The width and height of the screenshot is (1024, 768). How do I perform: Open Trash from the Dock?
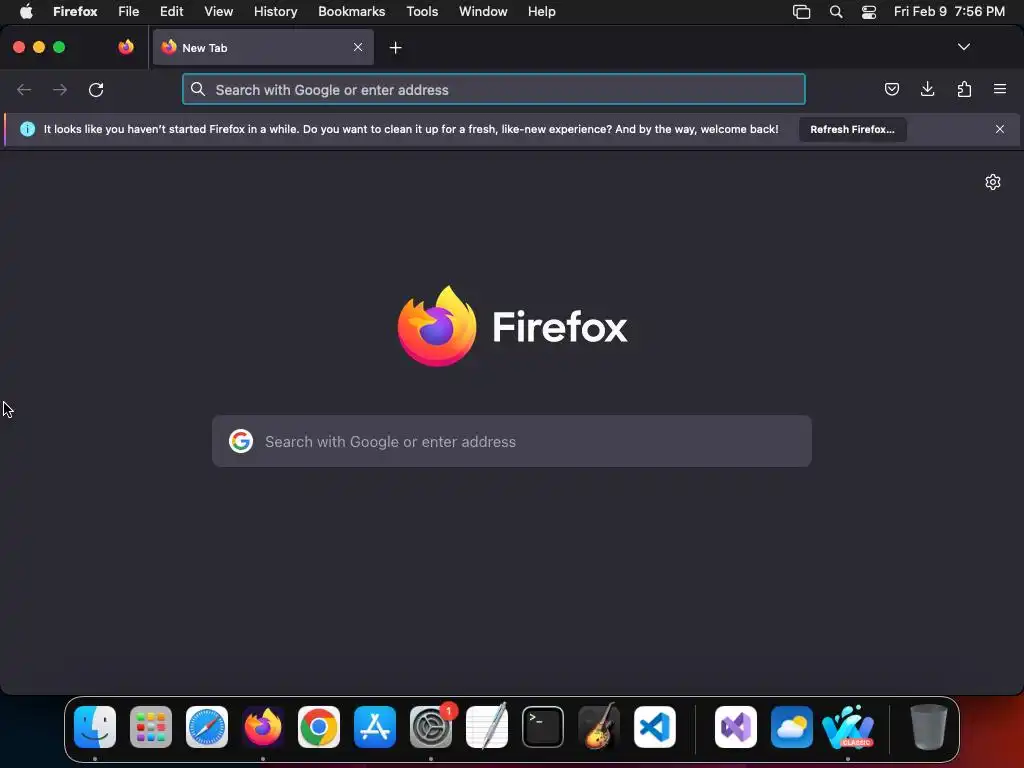pos(929,727)
